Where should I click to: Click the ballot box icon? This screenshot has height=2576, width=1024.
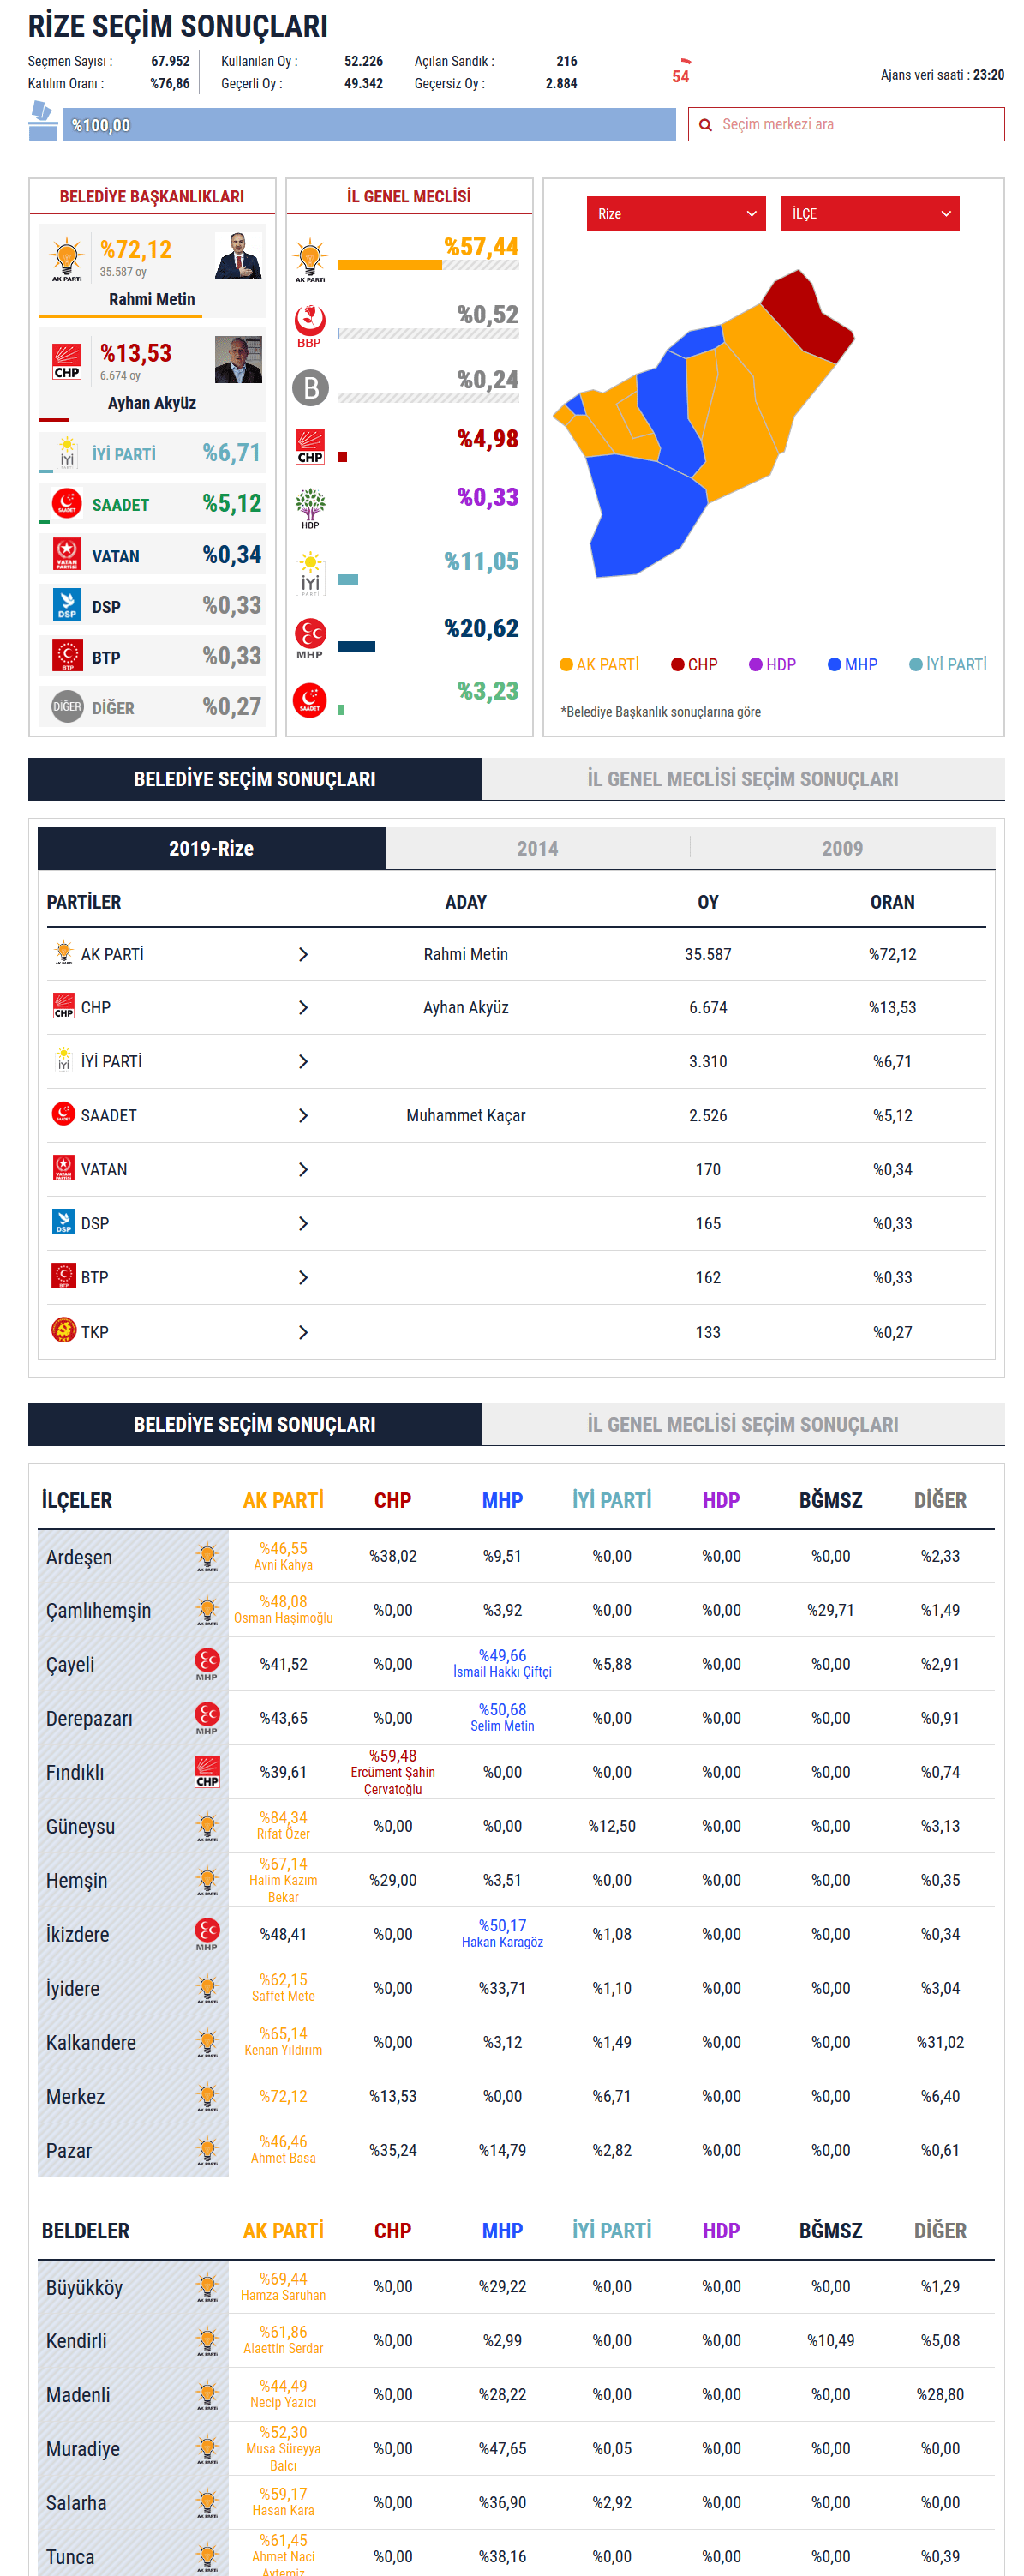click(x=42, y=122)
